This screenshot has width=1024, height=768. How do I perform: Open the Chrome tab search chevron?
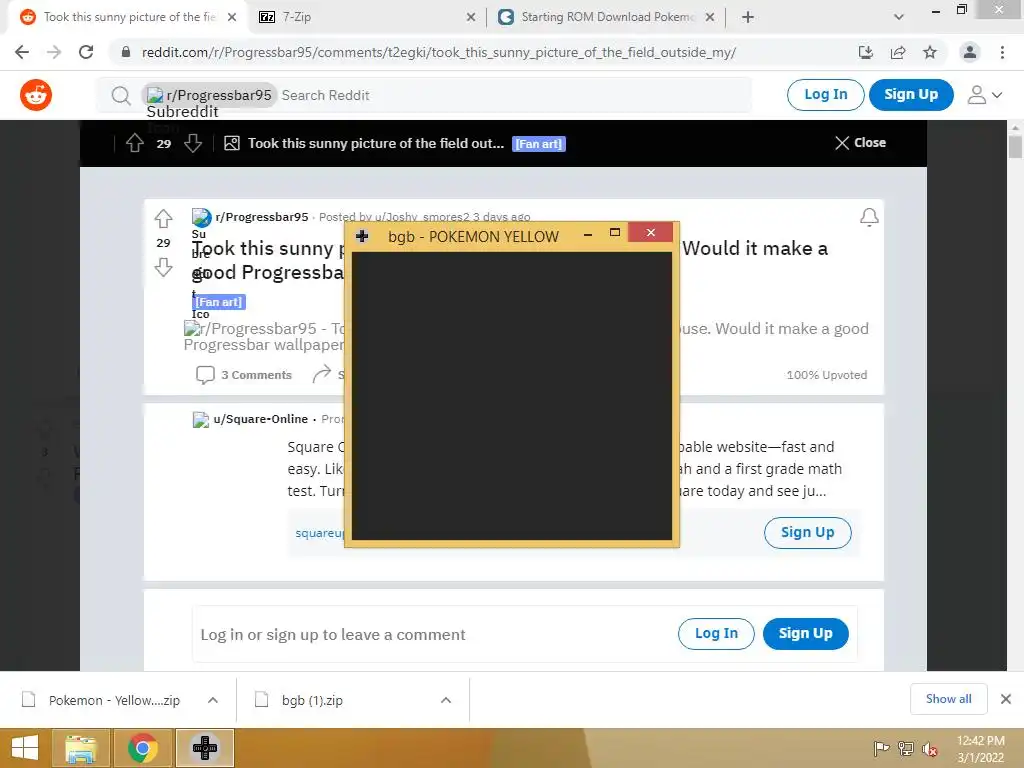(899, 17)
